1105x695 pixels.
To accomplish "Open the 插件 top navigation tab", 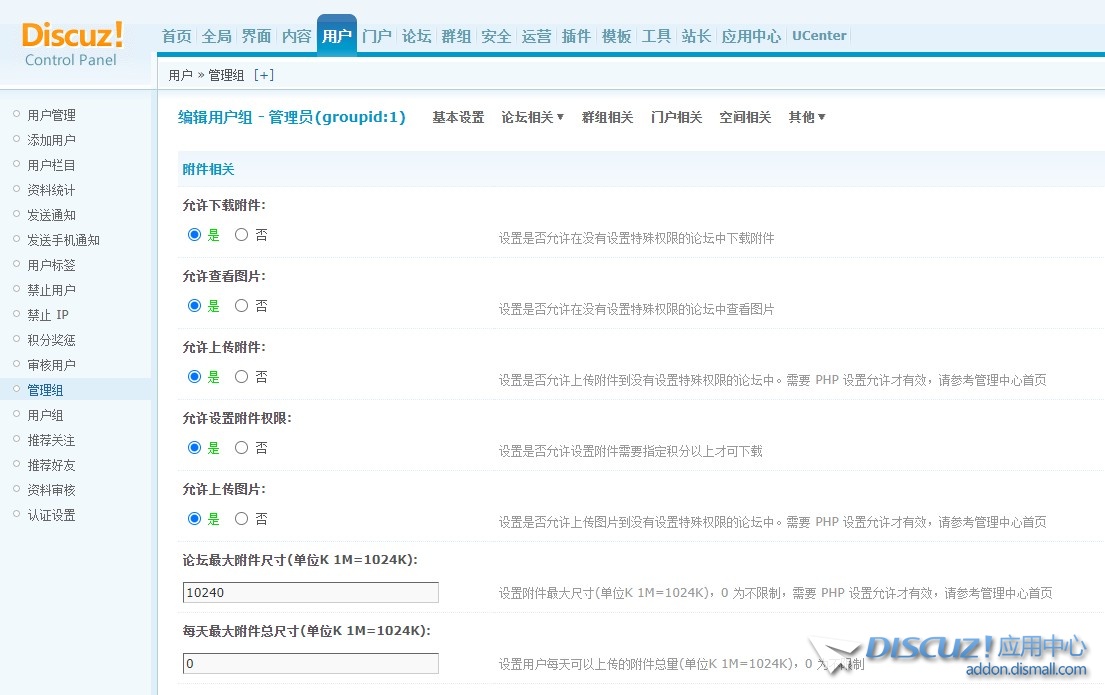I will click(576, 36).
